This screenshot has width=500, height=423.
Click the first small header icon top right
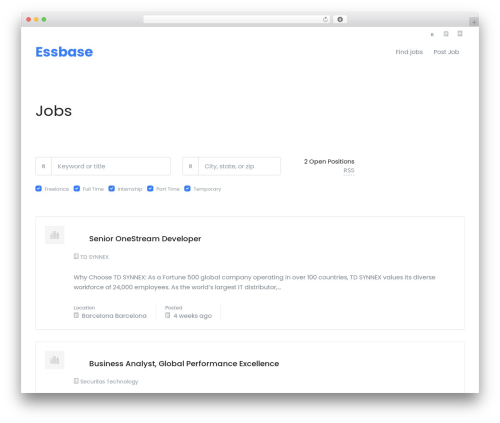click(432, 34)
